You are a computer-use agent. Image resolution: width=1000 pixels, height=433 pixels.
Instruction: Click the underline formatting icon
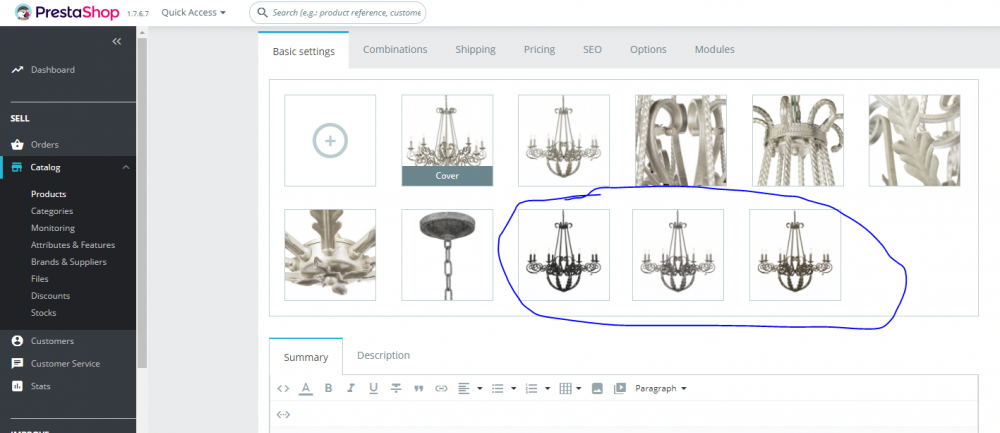coord(373,388)
